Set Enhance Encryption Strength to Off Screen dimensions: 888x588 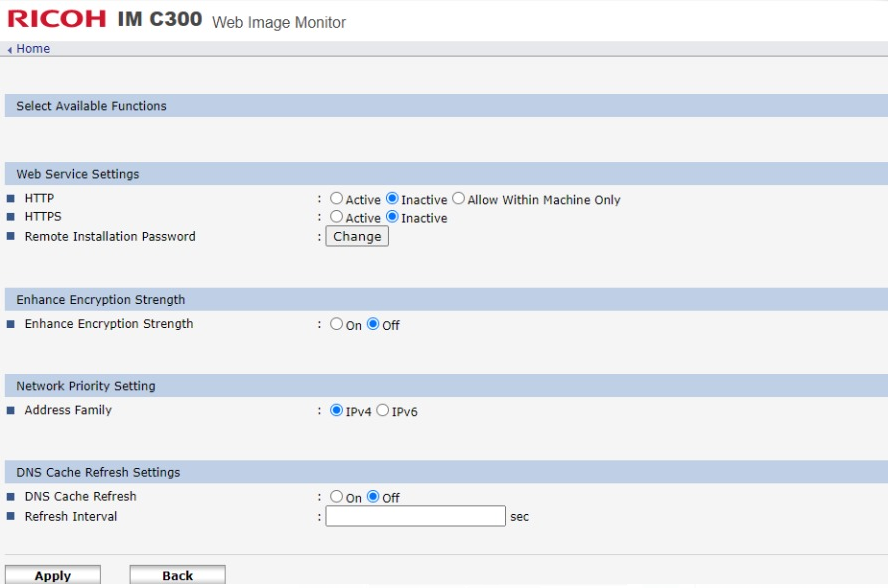click(373, 323)
